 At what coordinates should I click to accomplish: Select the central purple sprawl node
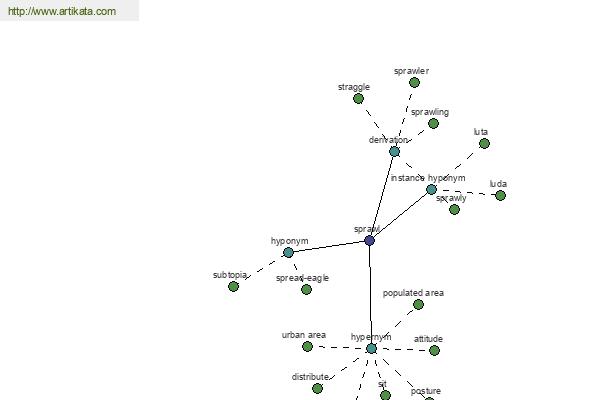pos(369,240)
